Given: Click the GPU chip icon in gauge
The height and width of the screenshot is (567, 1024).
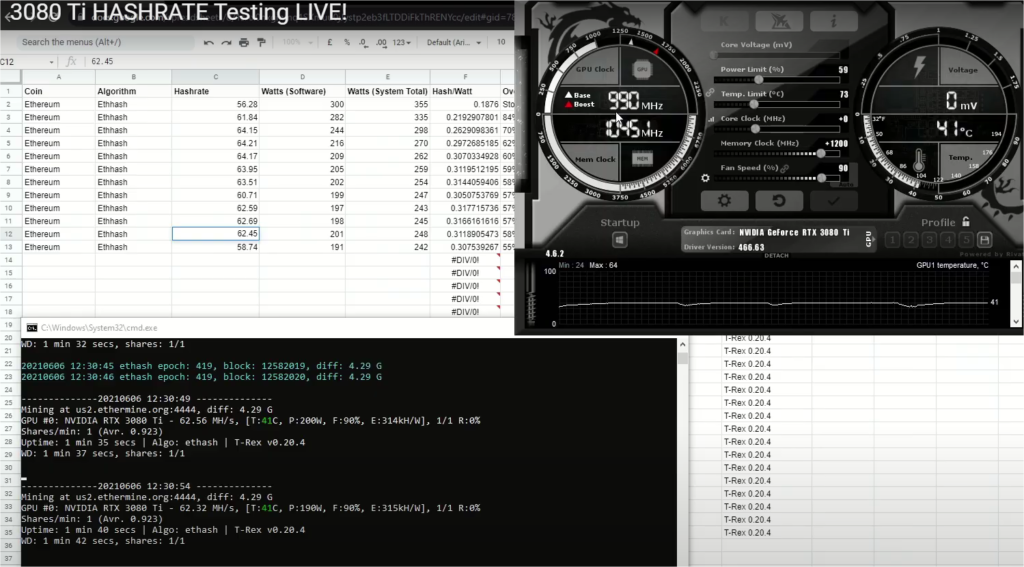Looking at the screenshot, I should click(x=642, y=69).
